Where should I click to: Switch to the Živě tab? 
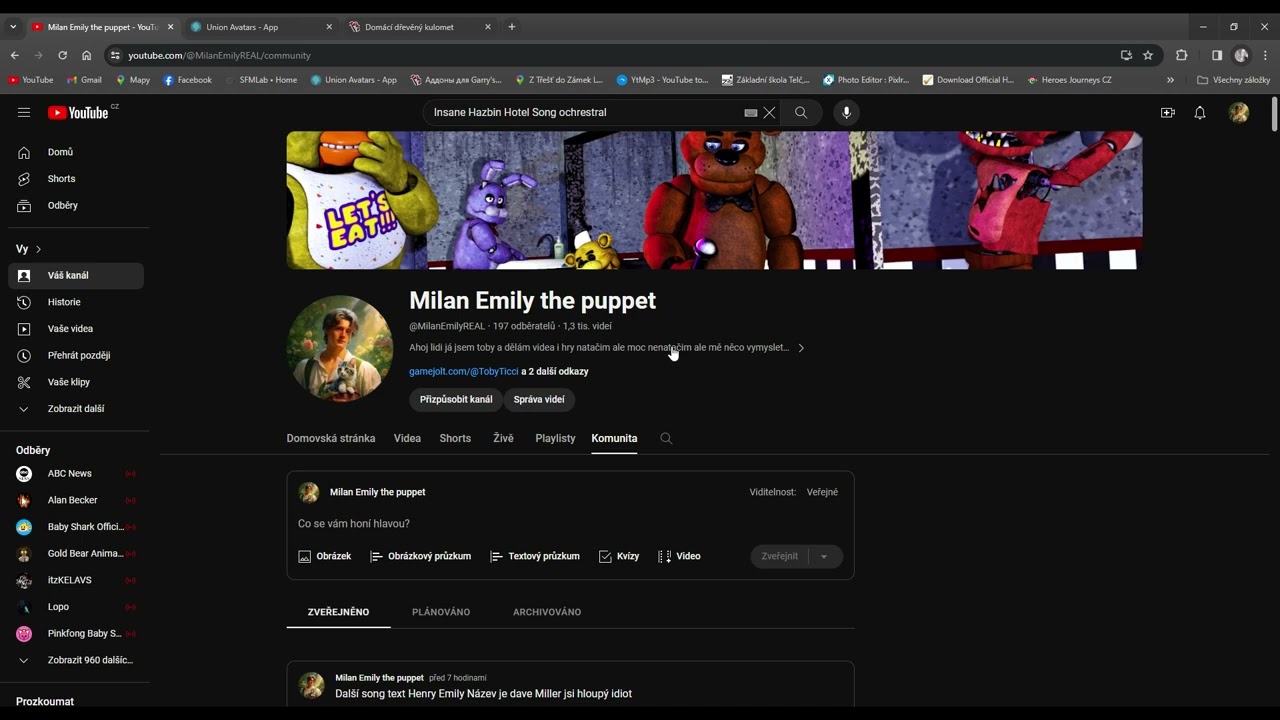tap(503, 439)
